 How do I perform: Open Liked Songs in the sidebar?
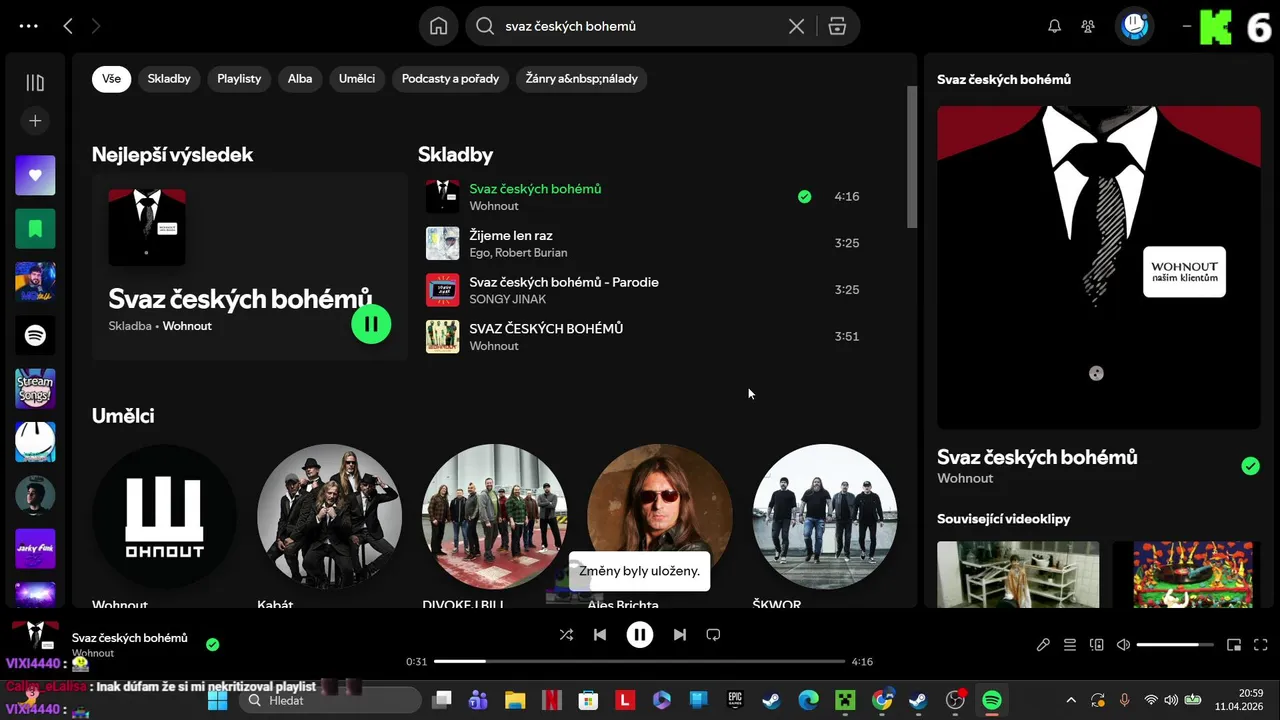pos(35,175)
